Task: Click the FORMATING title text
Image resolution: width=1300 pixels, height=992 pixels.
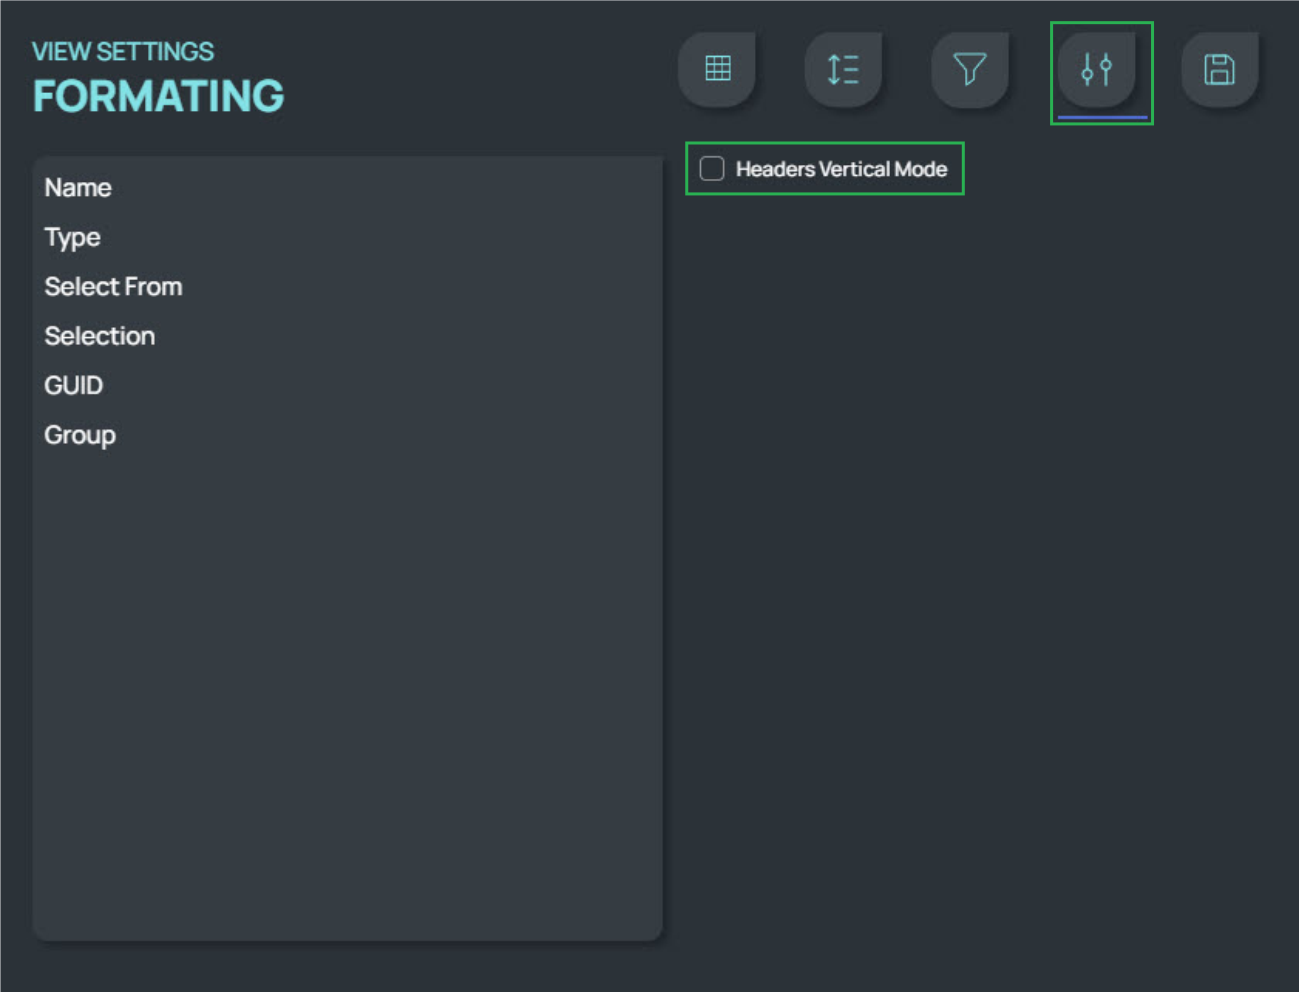Action: pos(159,97)
